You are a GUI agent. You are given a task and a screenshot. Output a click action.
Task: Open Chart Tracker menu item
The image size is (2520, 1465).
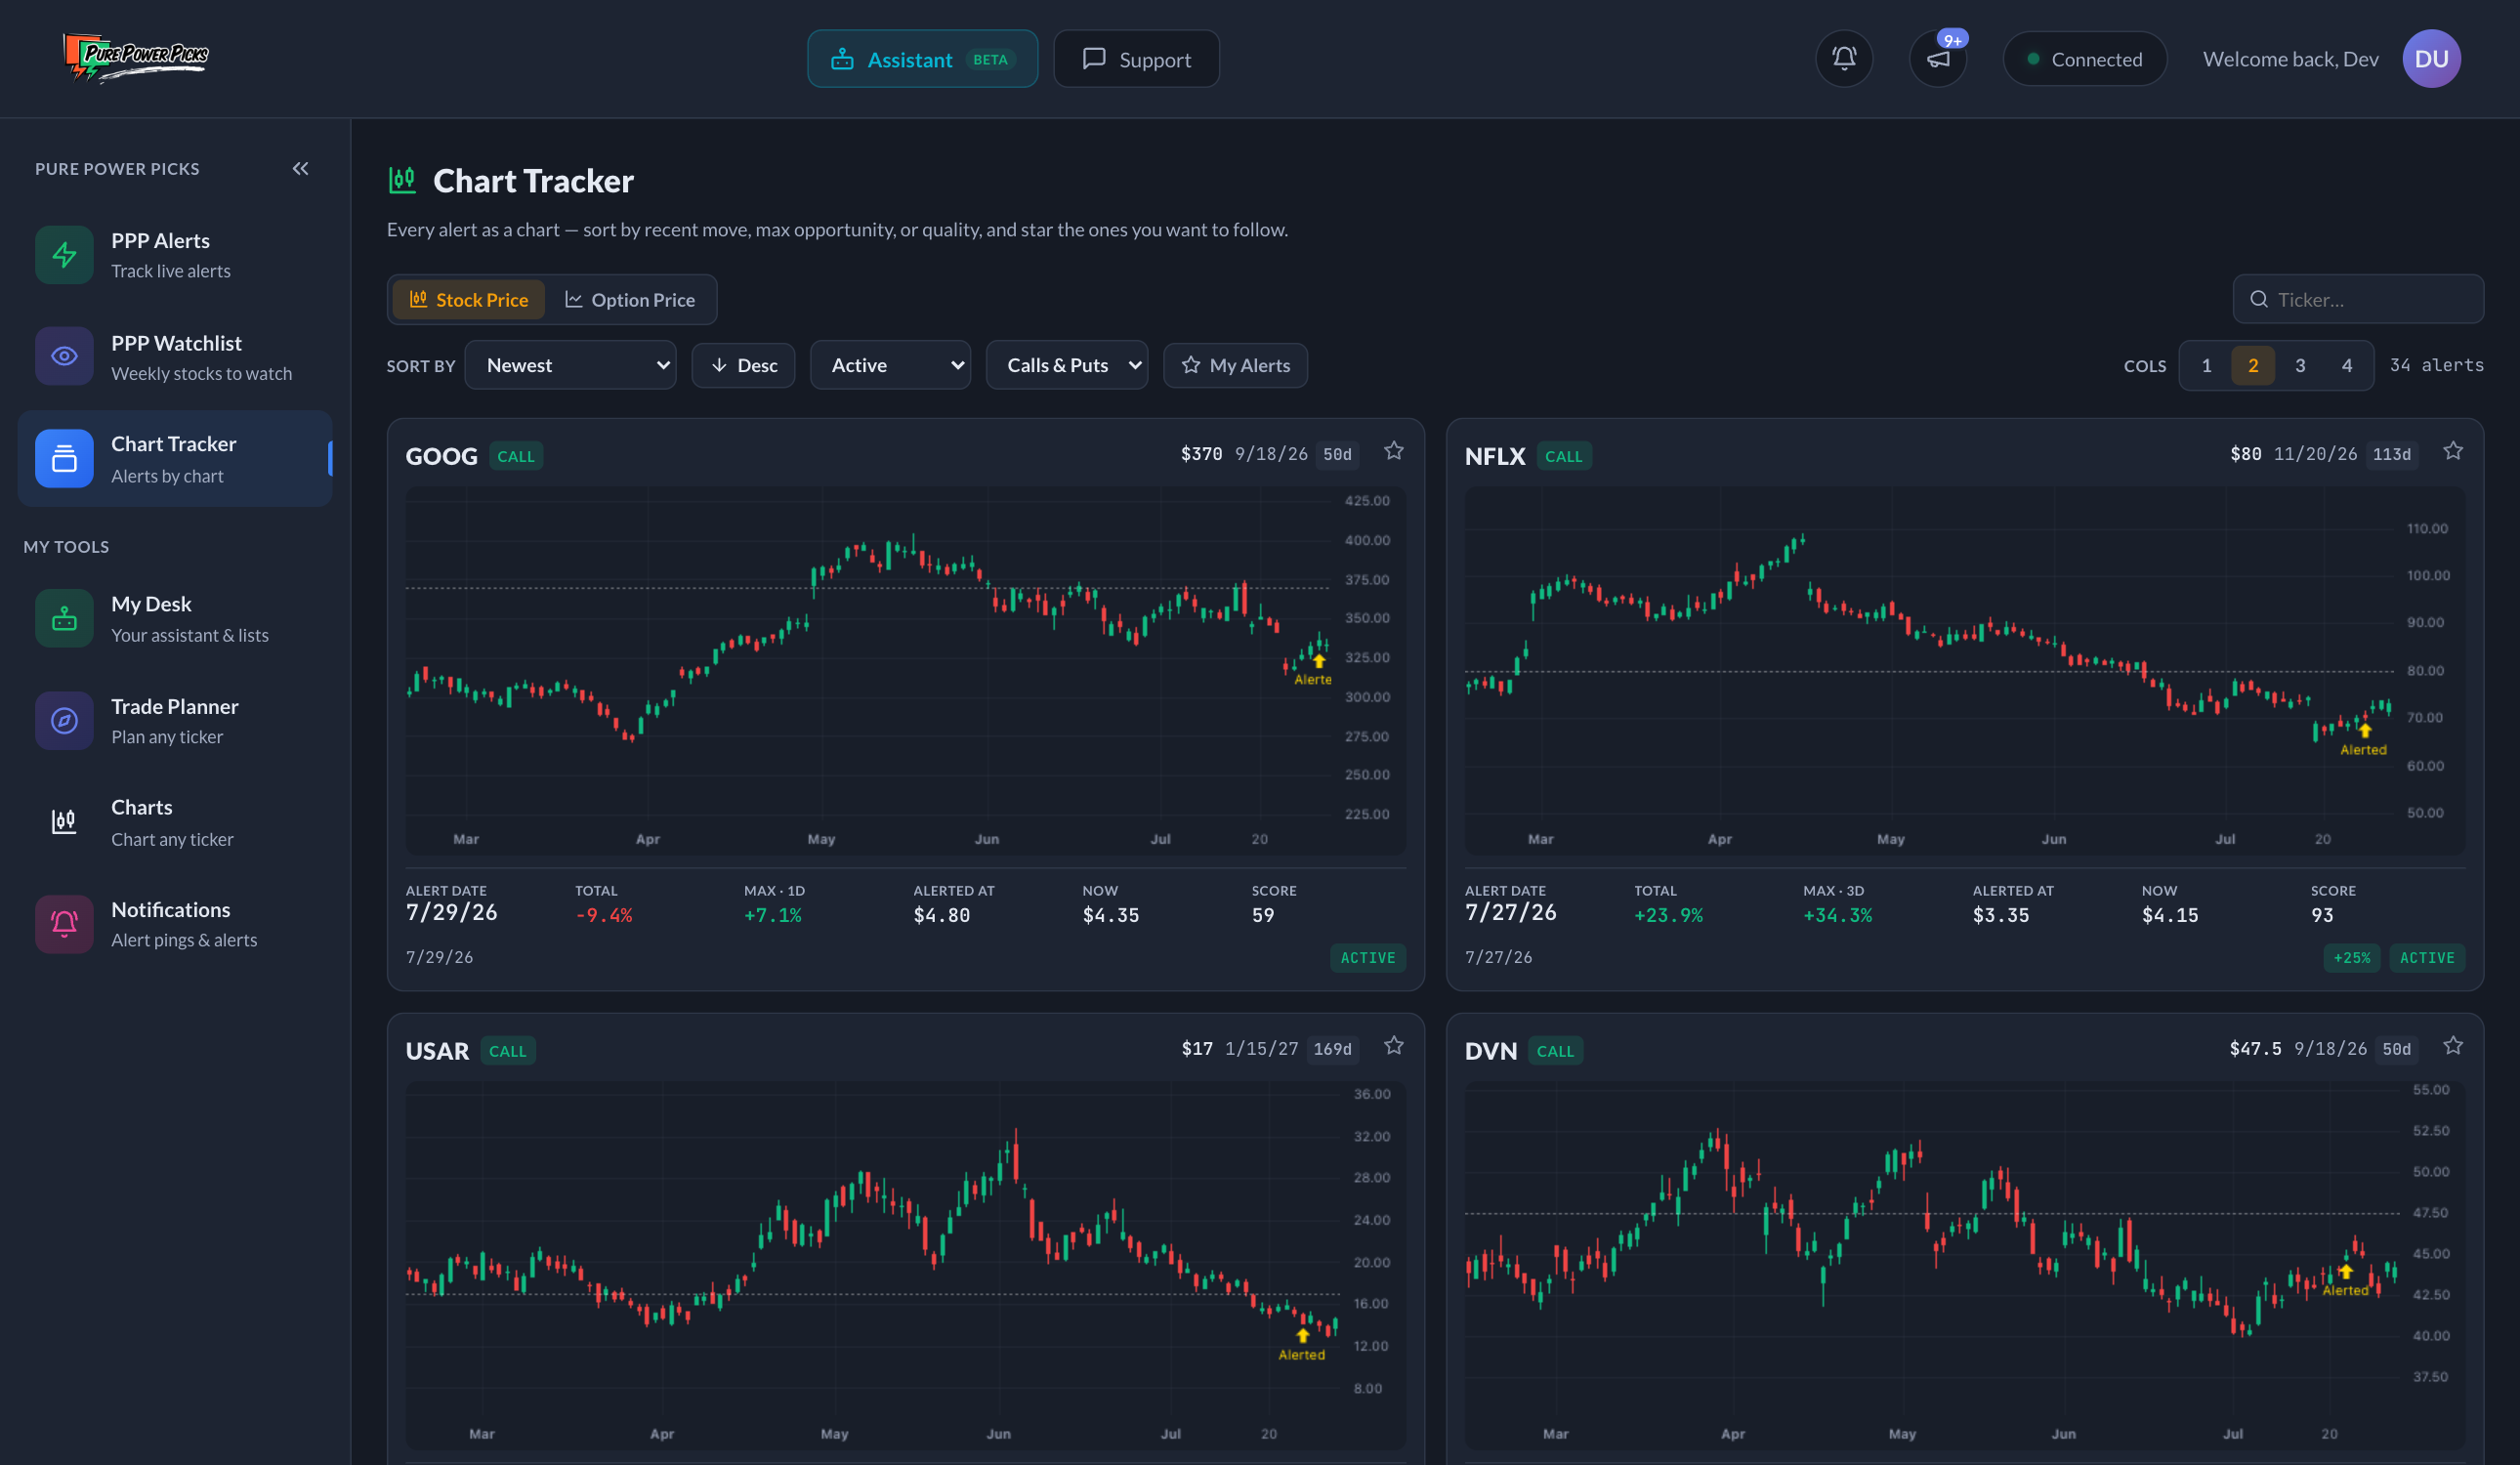pyautogui.click(x=175, y=458)
